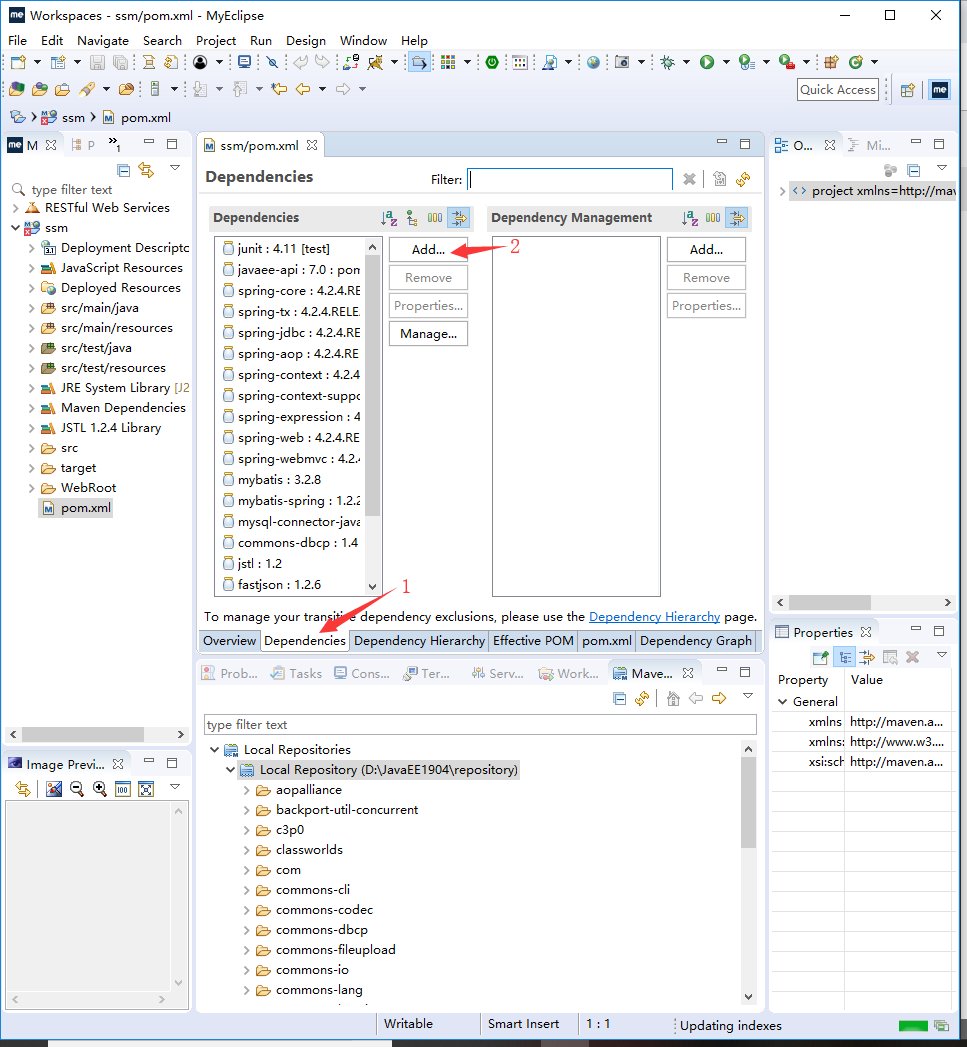
Task: Expand the Maven Dependencies node
Action: (x=31, y=408)
